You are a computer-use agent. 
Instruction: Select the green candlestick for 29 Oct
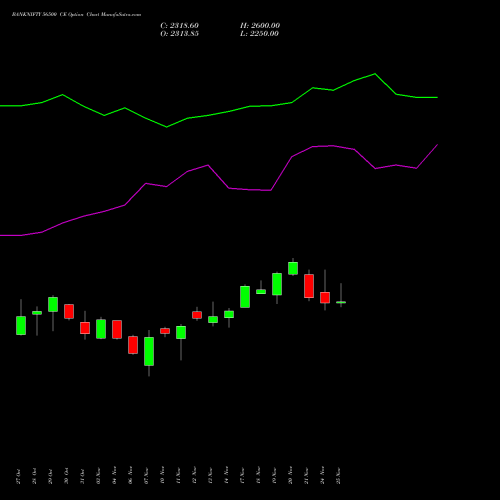[53, 304]
